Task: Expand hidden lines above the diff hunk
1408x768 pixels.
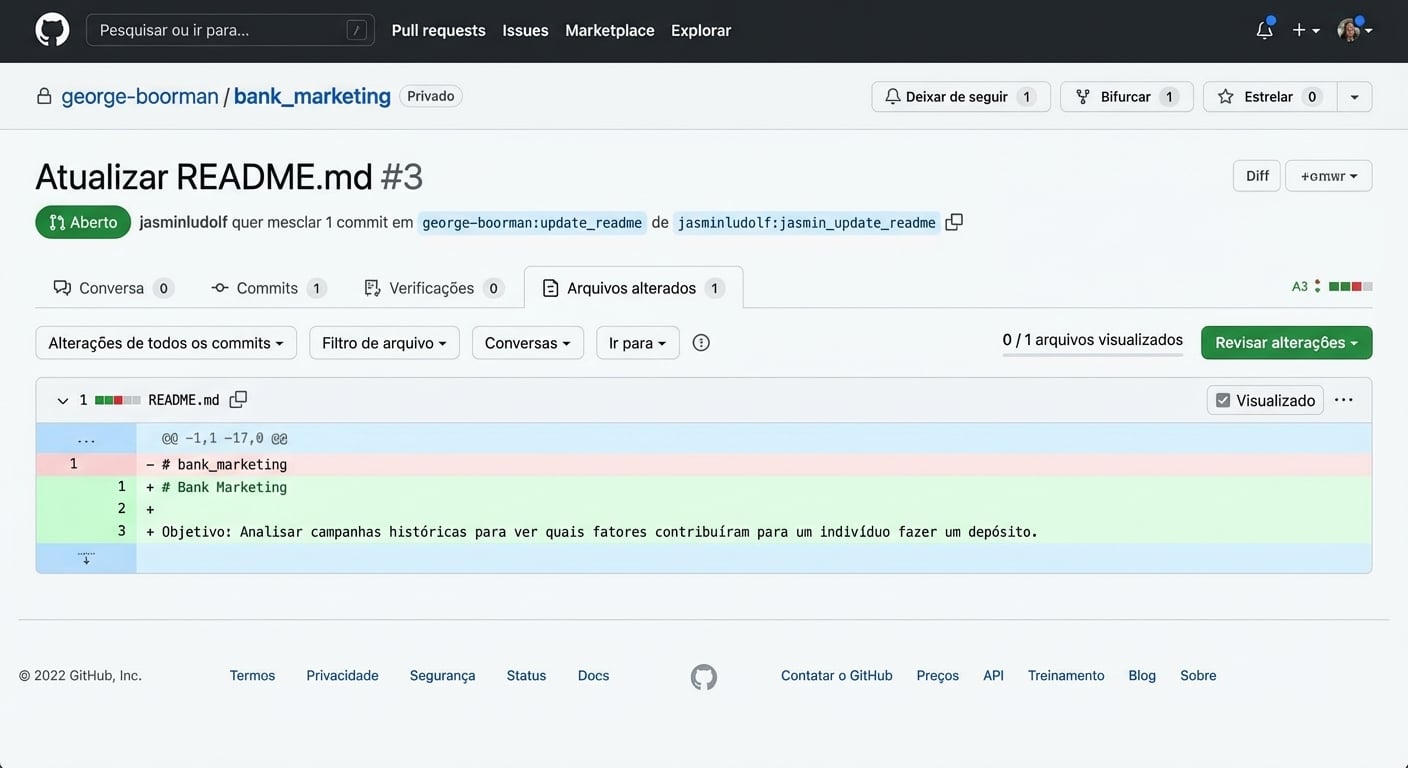Action: 86,438
